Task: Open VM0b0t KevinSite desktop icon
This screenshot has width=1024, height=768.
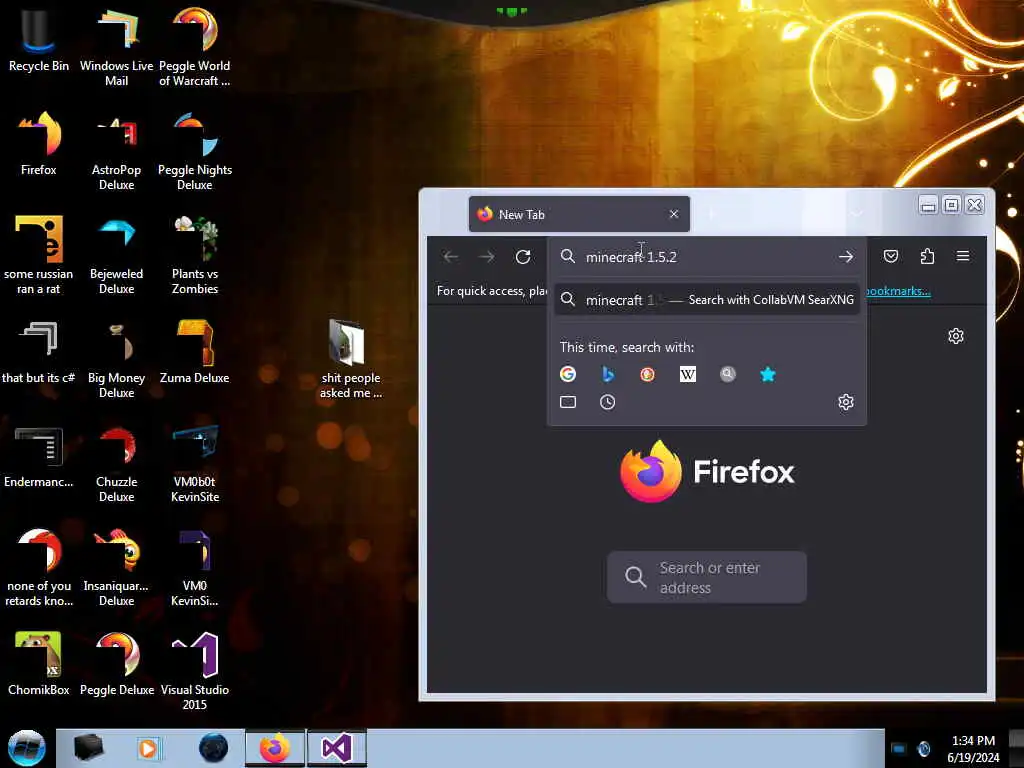Action: [x=195, y=464]
